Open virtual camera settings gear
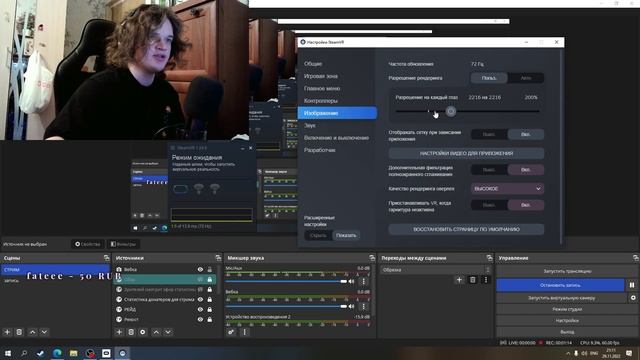 [x=633, y=298]
